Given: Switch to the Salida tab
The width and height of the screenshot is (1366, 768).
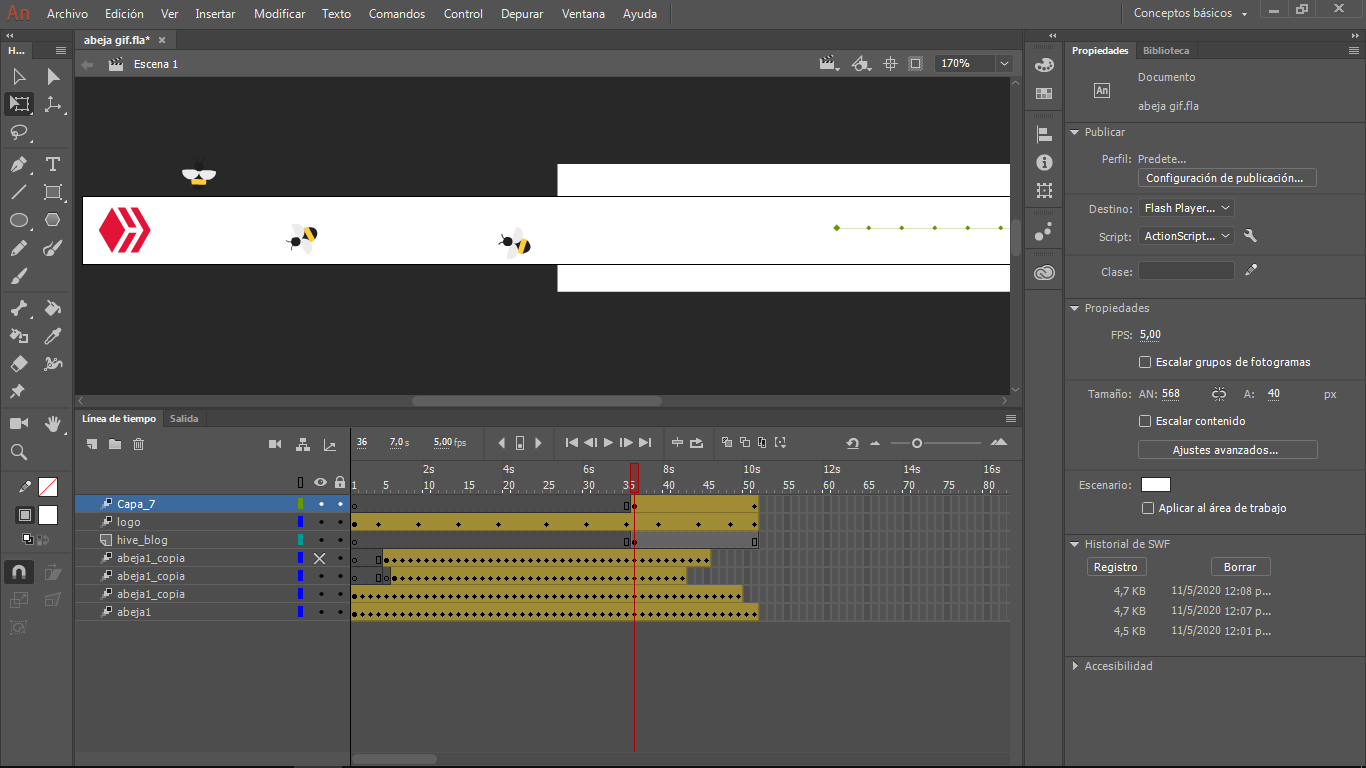Looking at the screenshot, I should [x=183, y=419].
